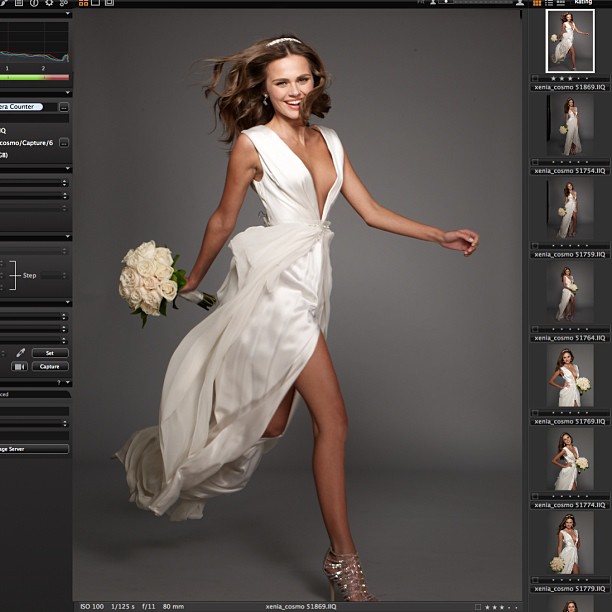Switch browser to filmstrip details view

(x=561, y=3)
